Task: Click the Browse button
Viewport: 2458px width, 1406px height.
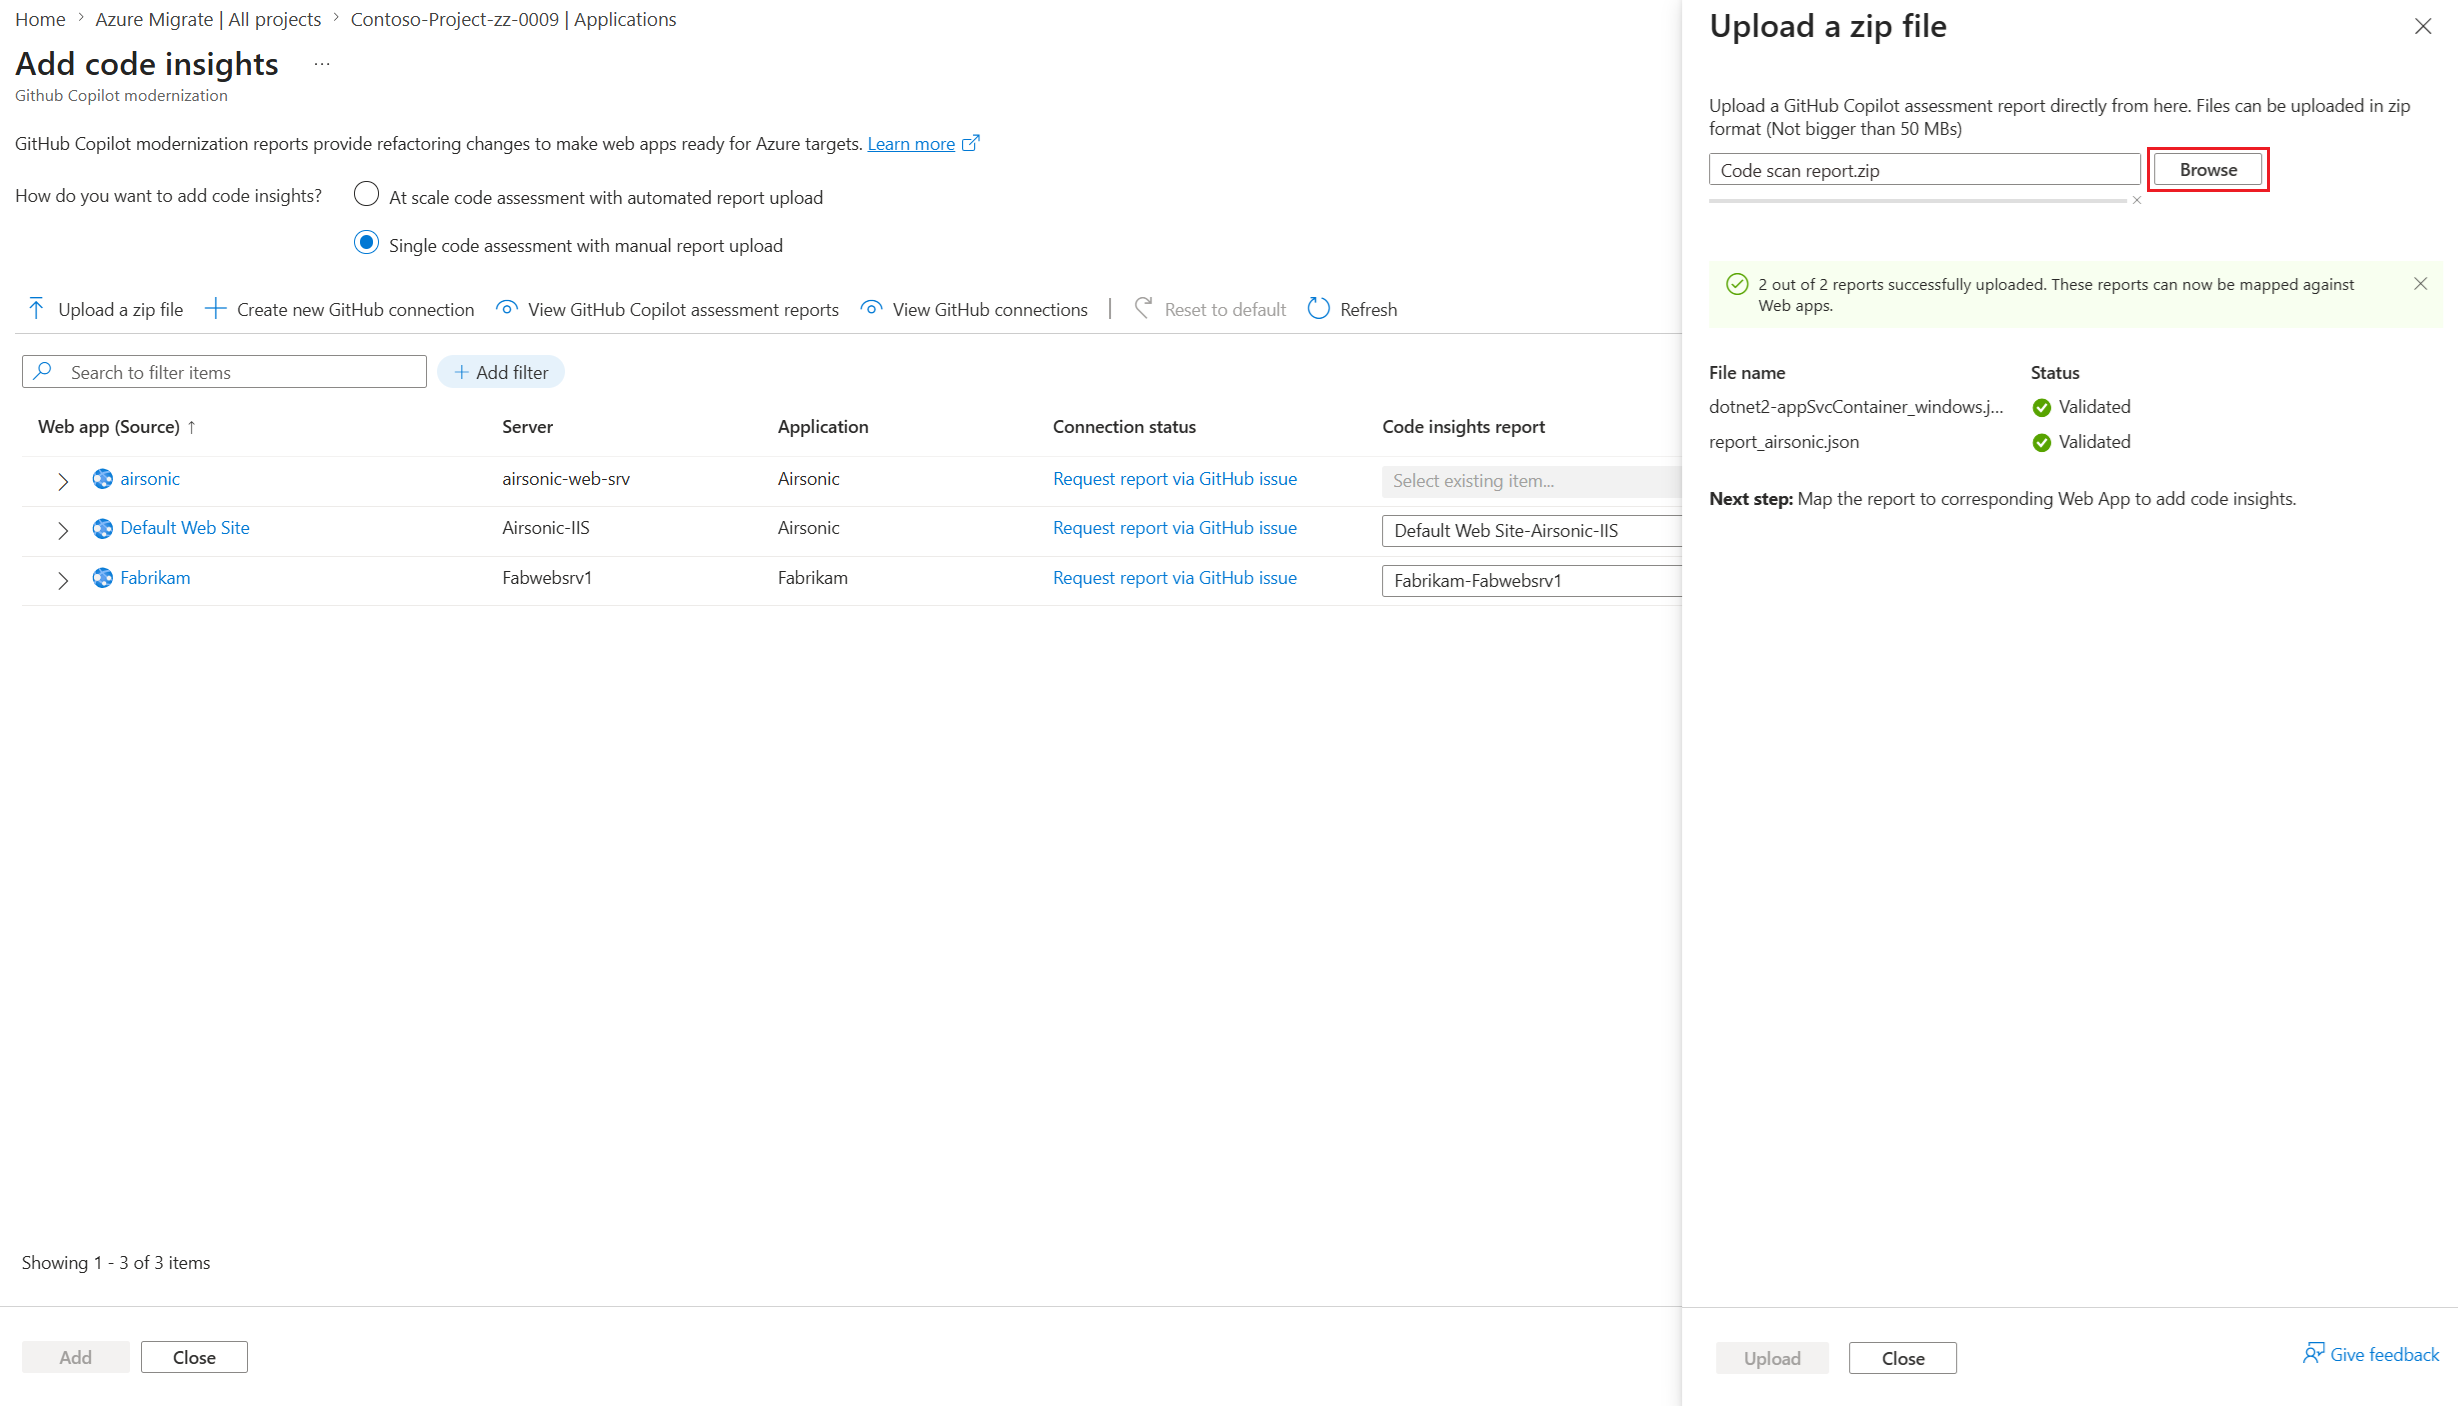Action: 2208,170
